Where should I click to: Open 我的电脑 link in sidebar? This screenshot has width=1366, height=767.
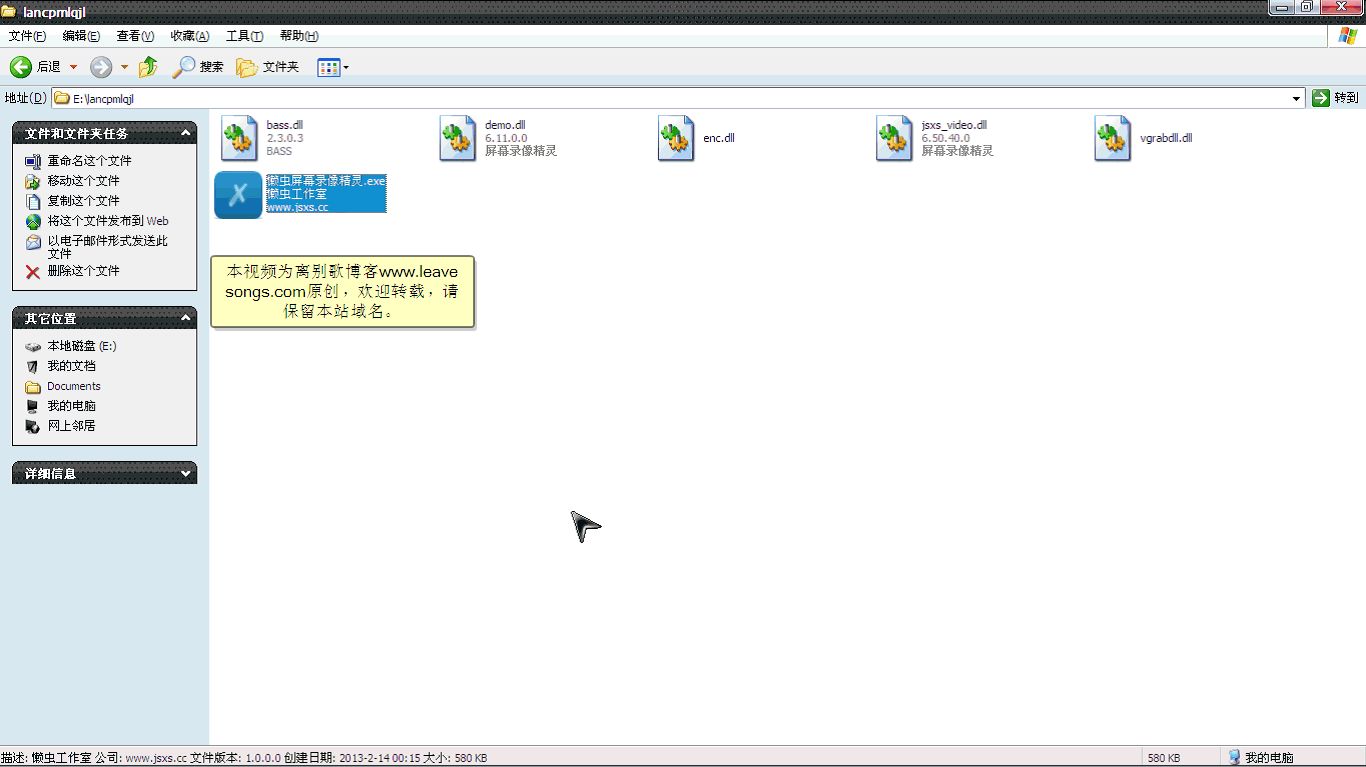tap(71, 406)
